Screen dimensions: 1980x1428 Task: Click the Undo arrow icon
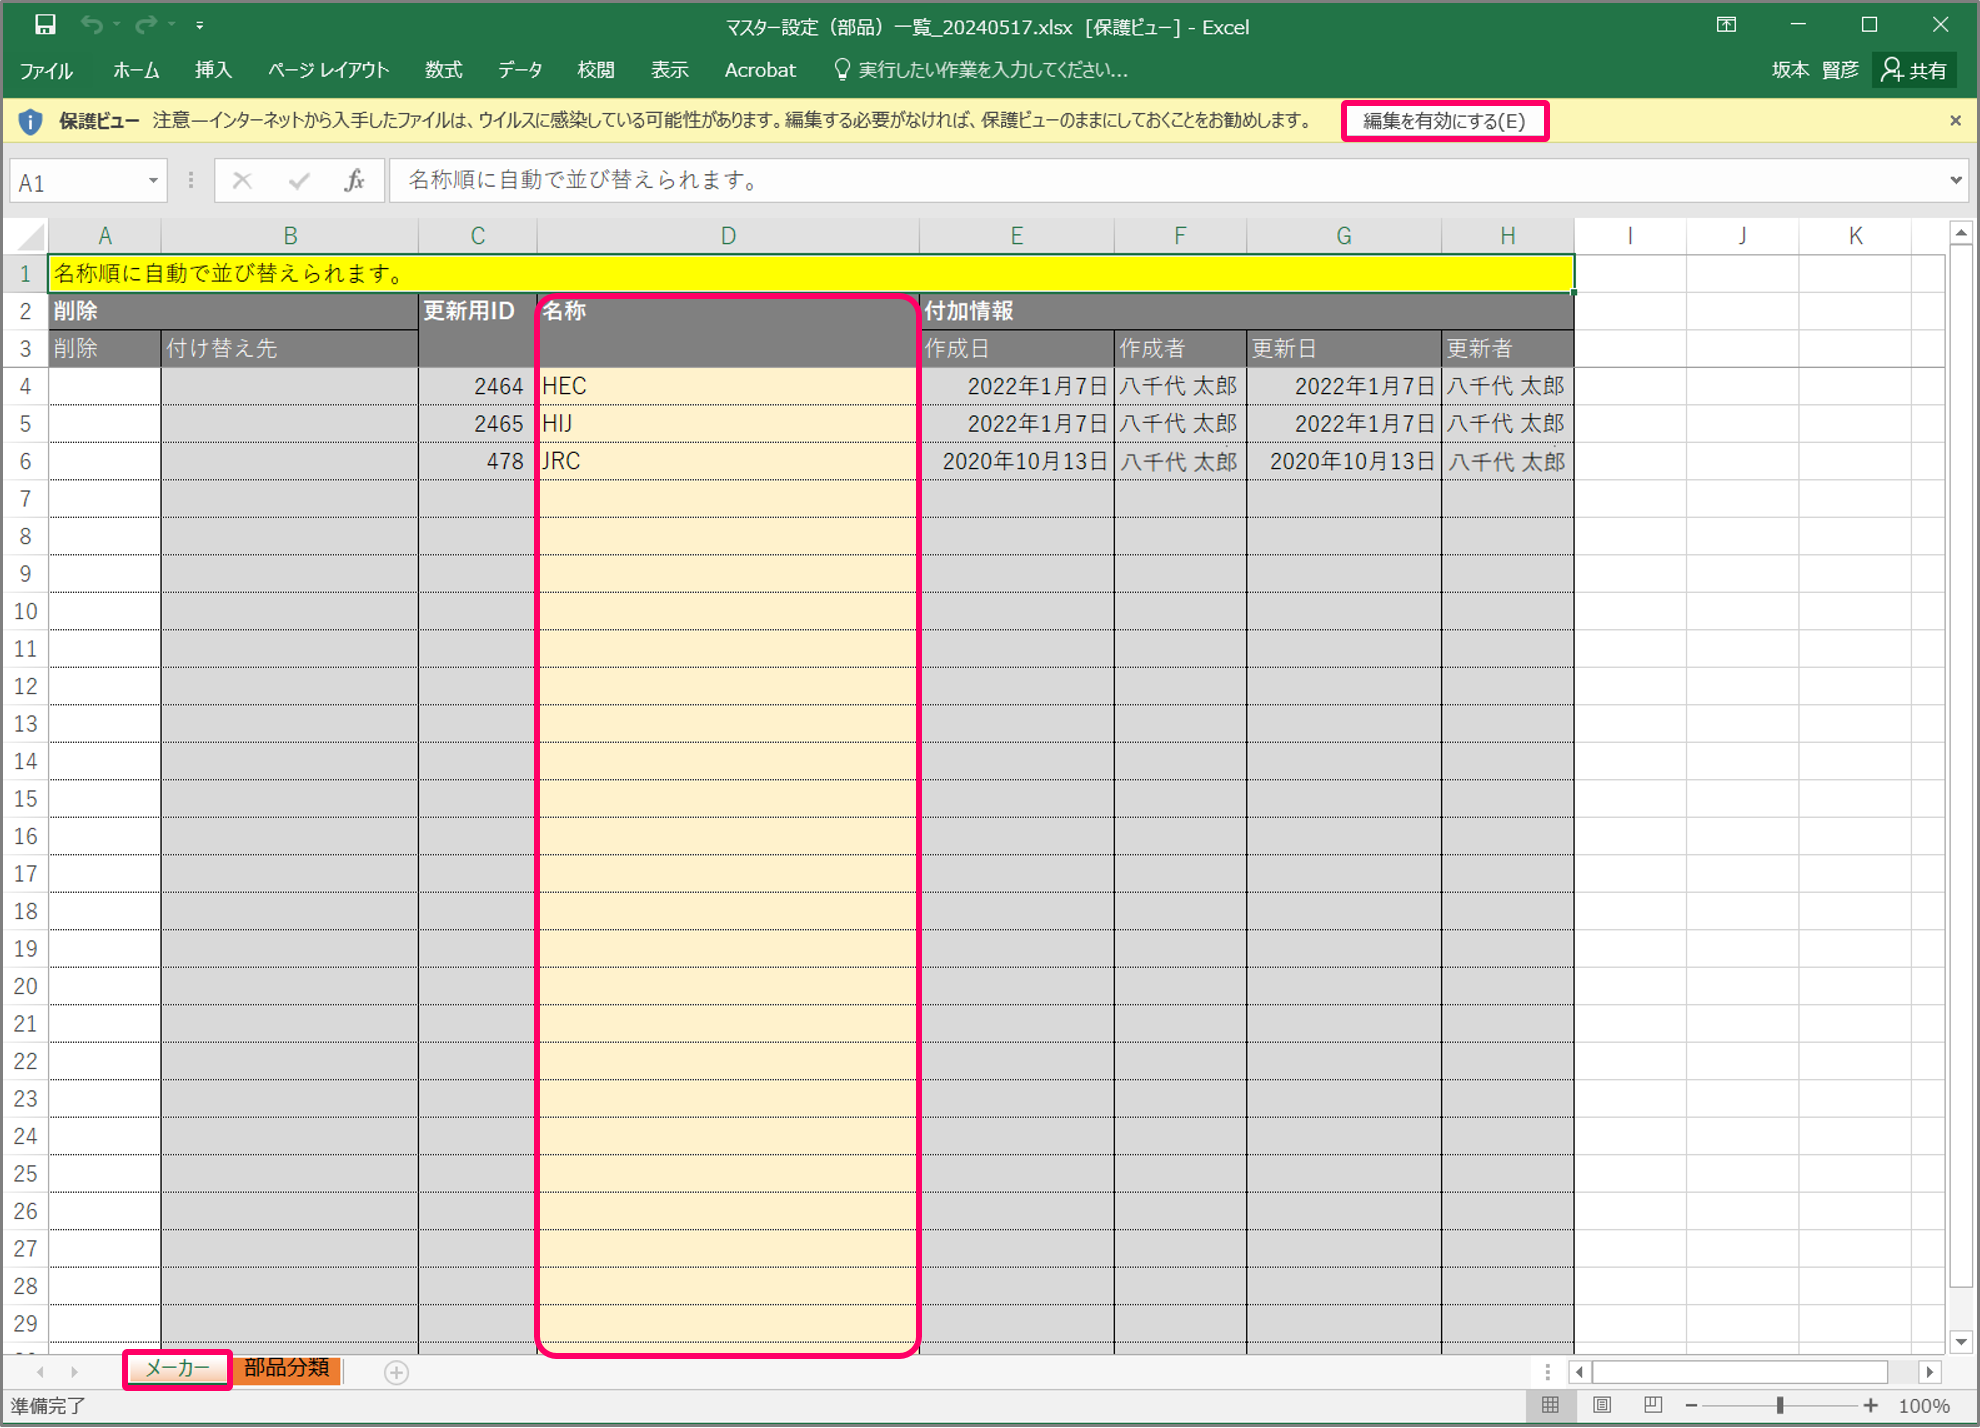point(92,25)
